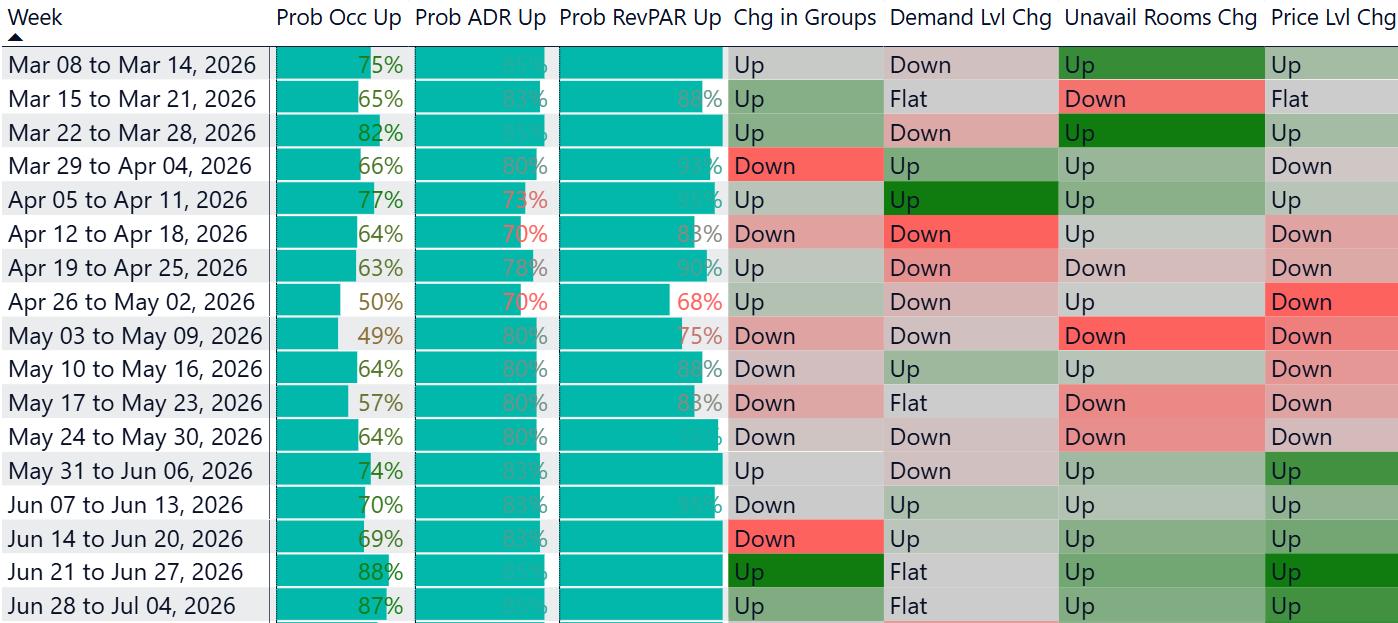Select the 68% Prob RevPAR Up cell

(640, 302)
